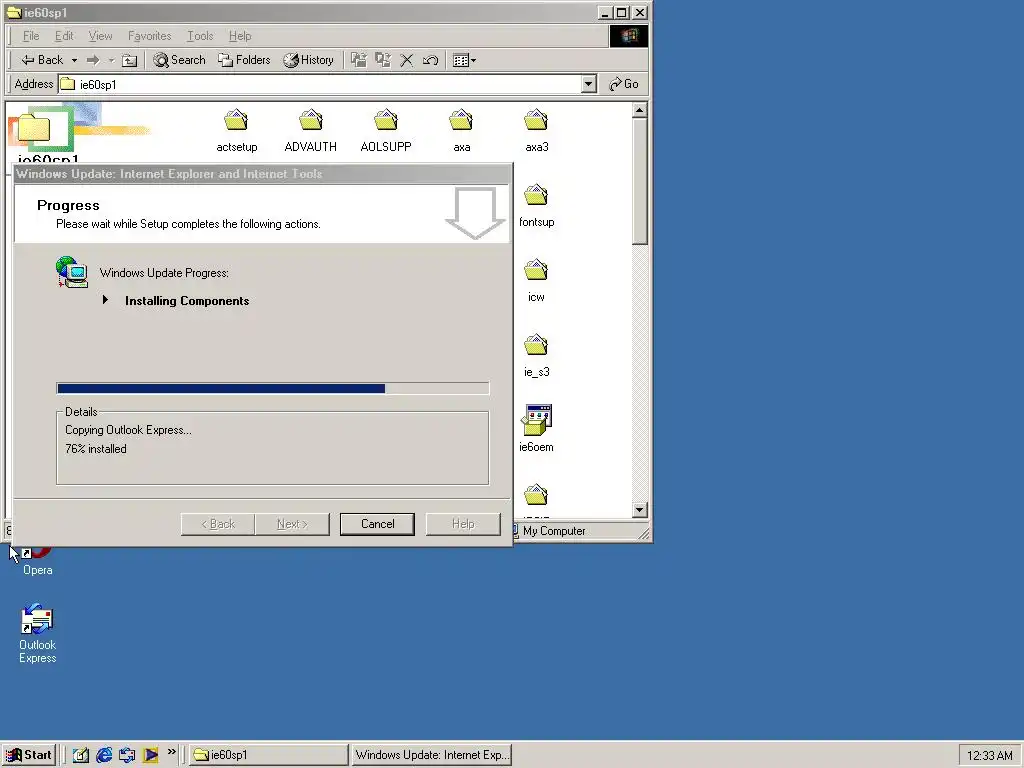Click the Forward arrow in Explorer toolbar
The image size is (1024, 768).
93,60
